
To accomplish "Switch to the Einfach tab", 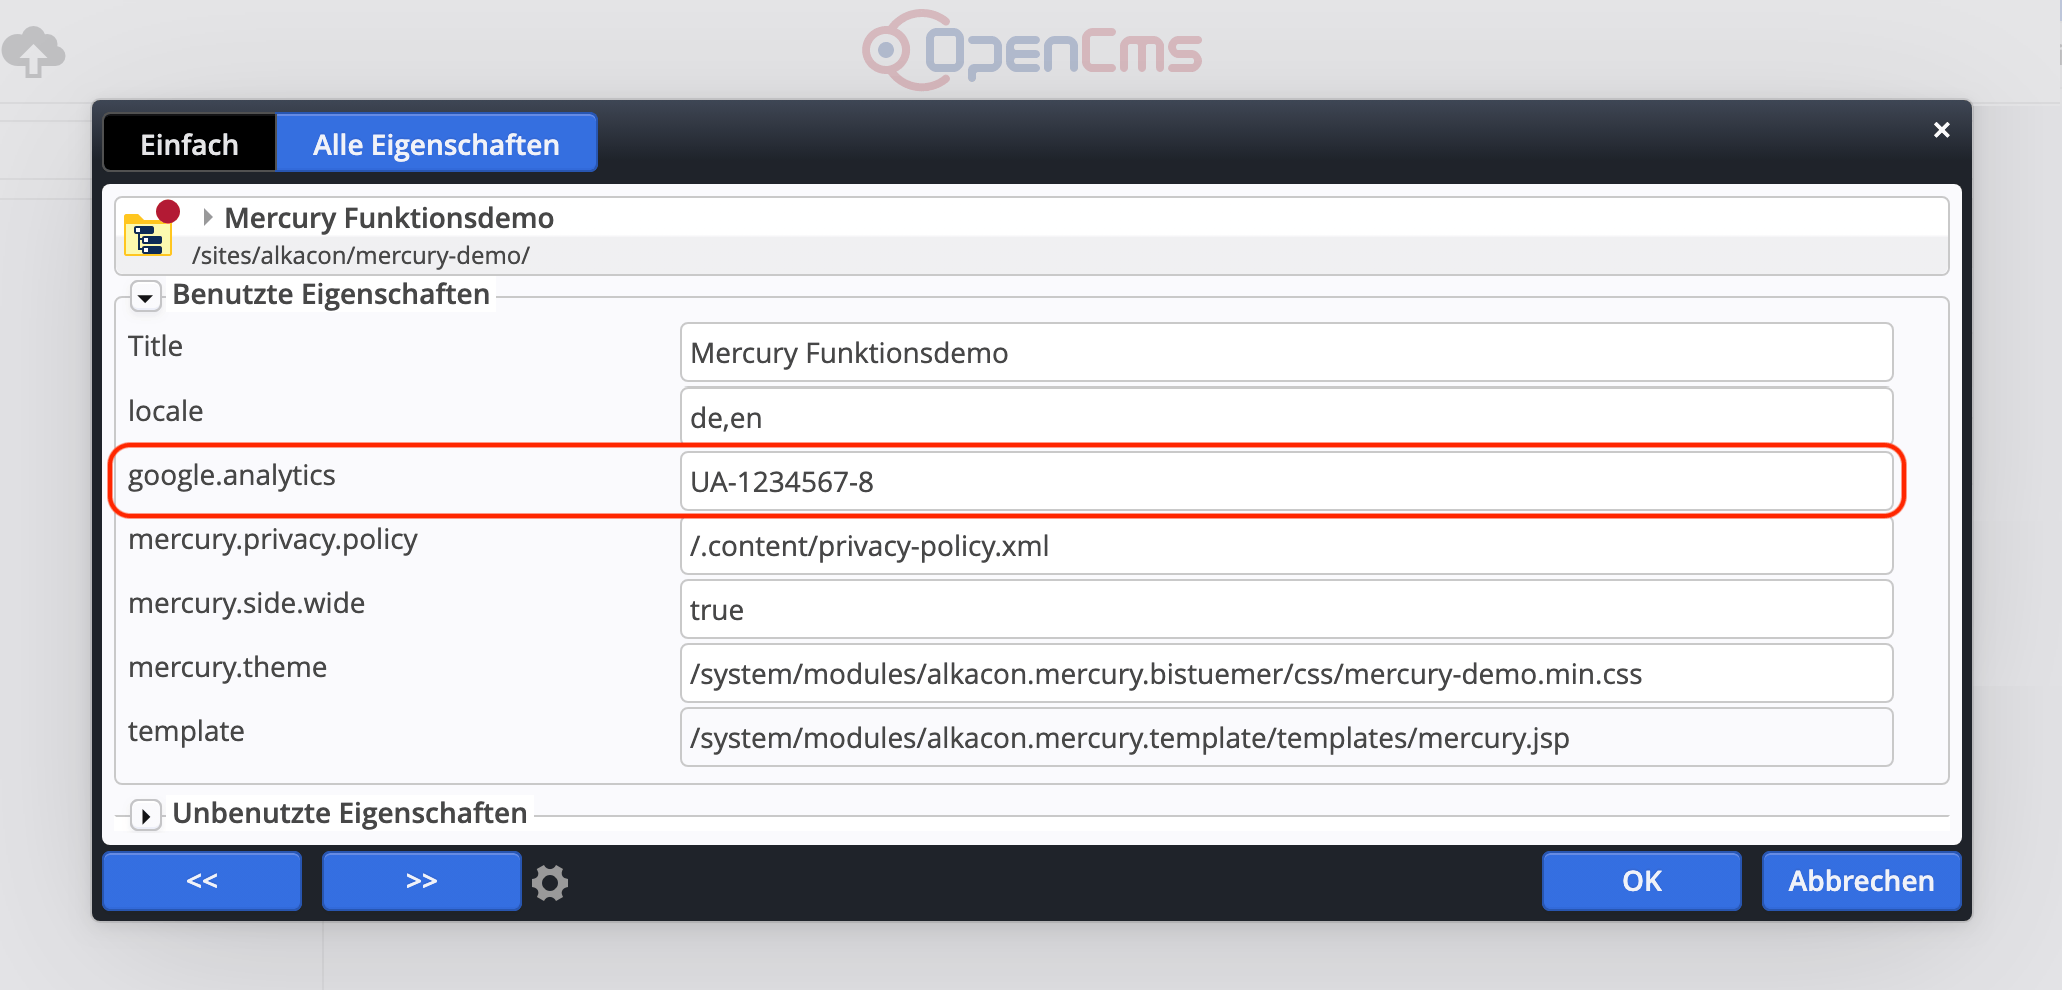I will [x=189, y=142].
